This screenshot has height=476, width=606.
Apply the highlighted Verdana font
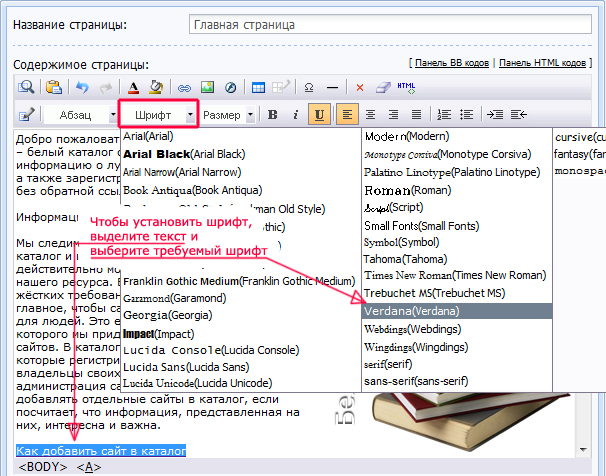[x=457, y=311]
